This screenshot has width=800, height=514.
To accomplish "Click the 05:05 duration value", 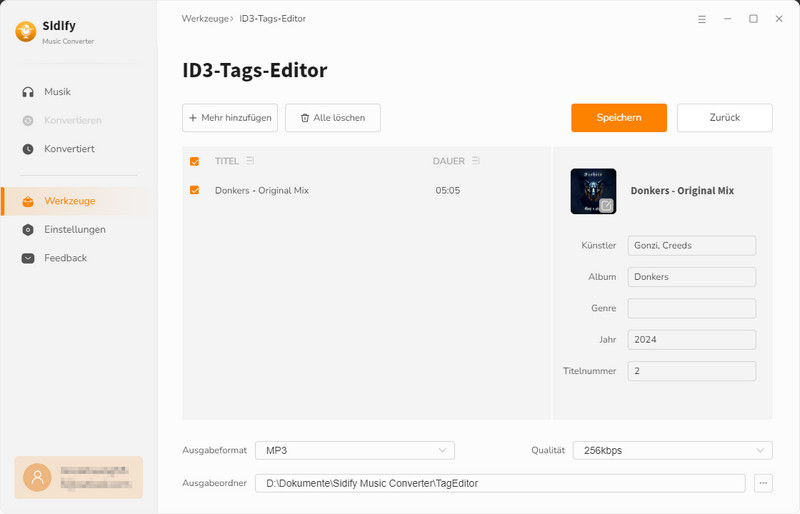I will coord(447,190).
